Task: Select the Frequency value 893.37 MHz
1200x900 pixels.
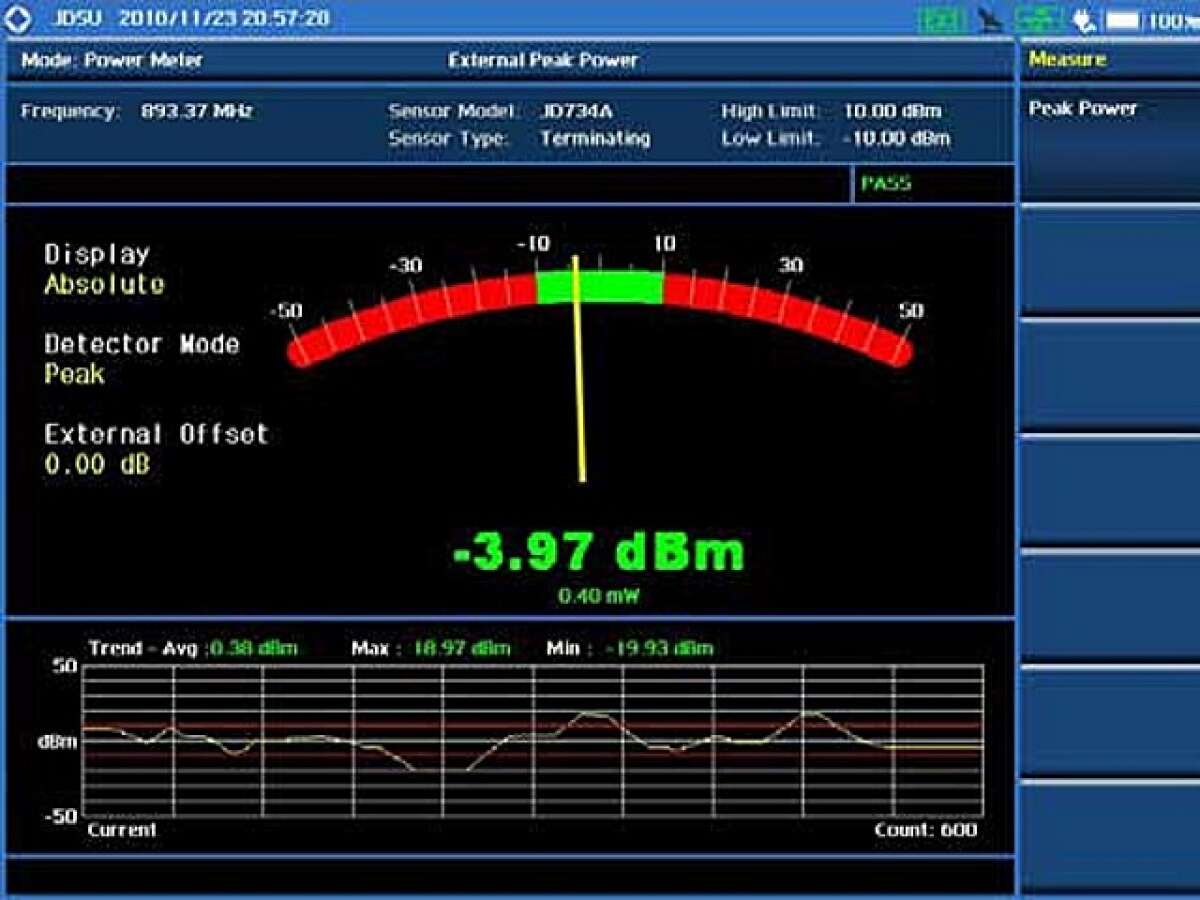Action: 197,111
